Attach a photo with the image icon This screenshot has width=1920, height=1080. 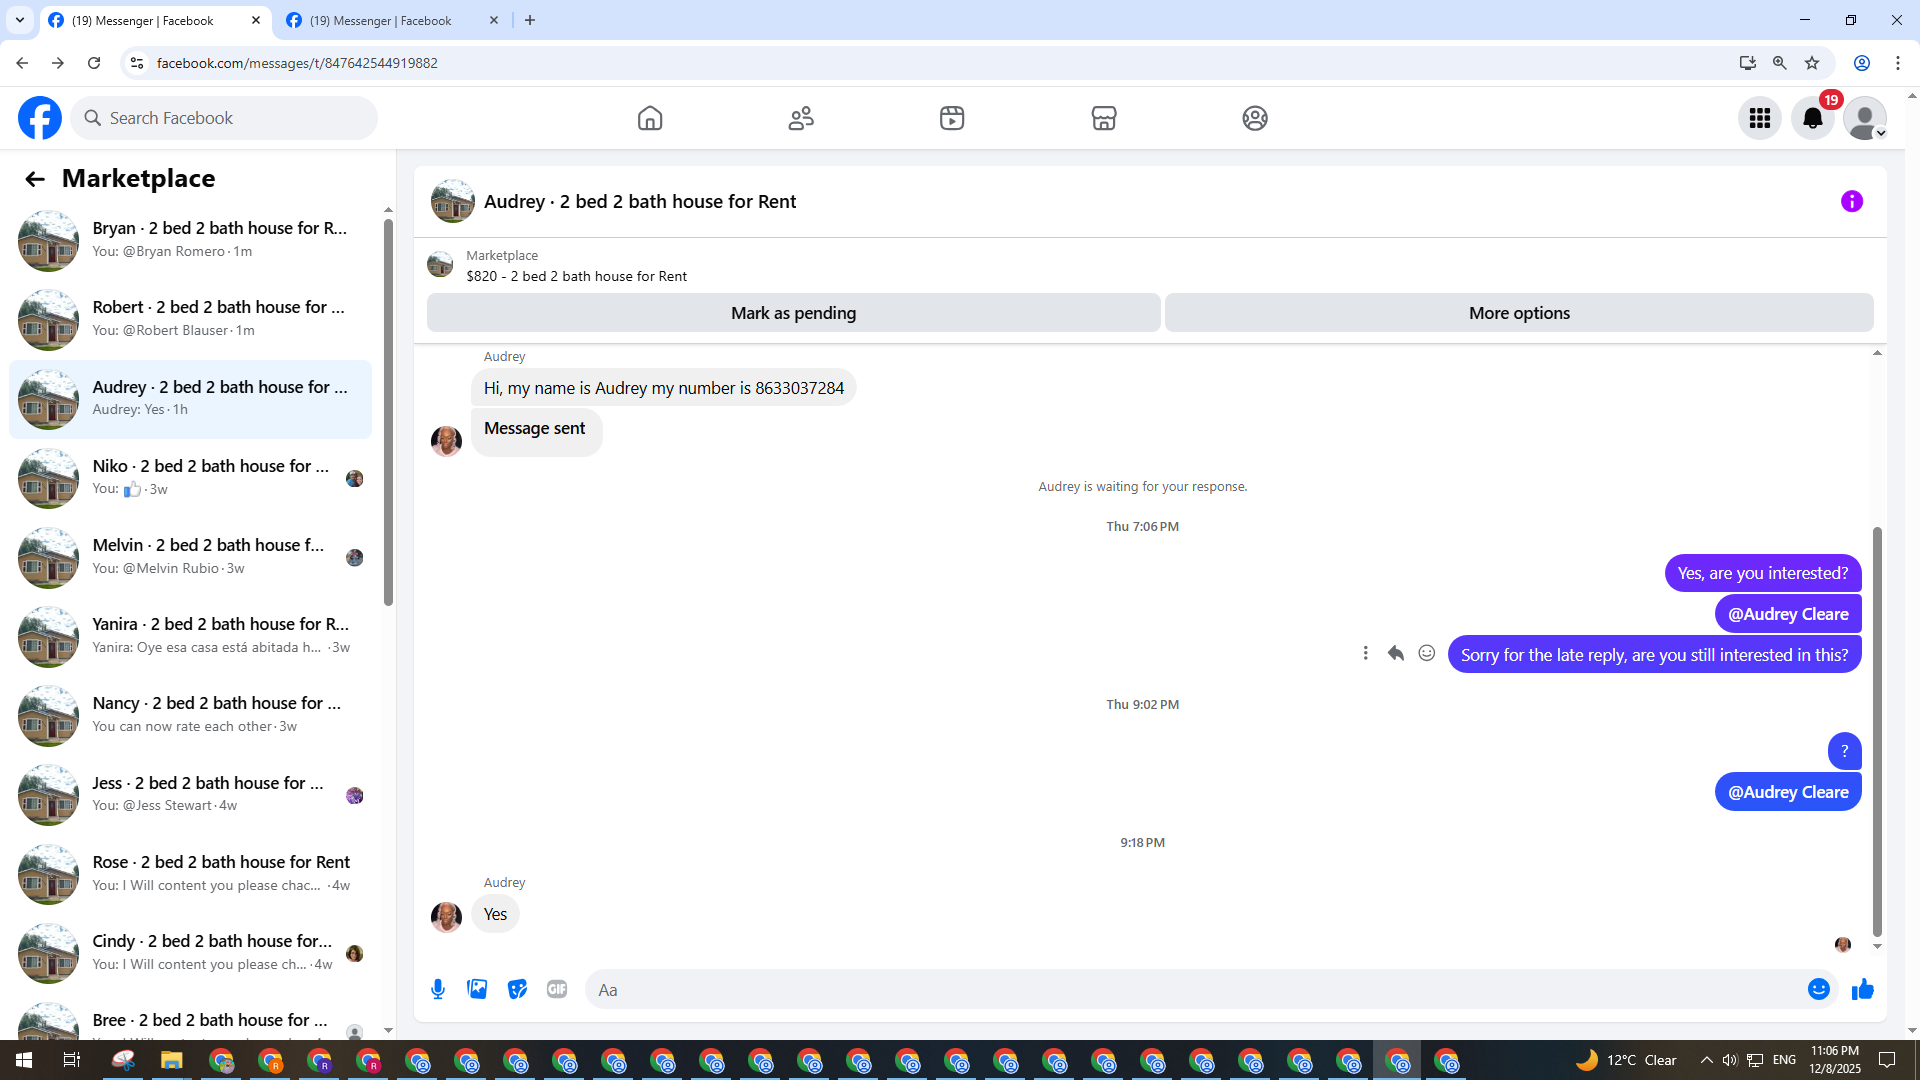pos(477,989)
